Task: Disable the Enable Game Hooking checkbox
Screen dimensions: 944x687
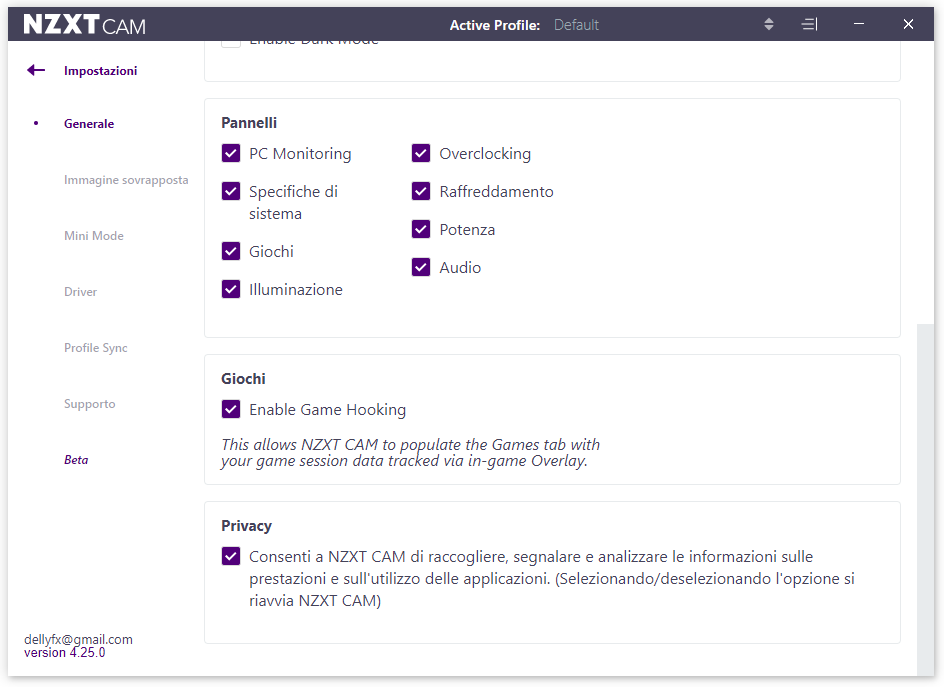Action: 231,409
